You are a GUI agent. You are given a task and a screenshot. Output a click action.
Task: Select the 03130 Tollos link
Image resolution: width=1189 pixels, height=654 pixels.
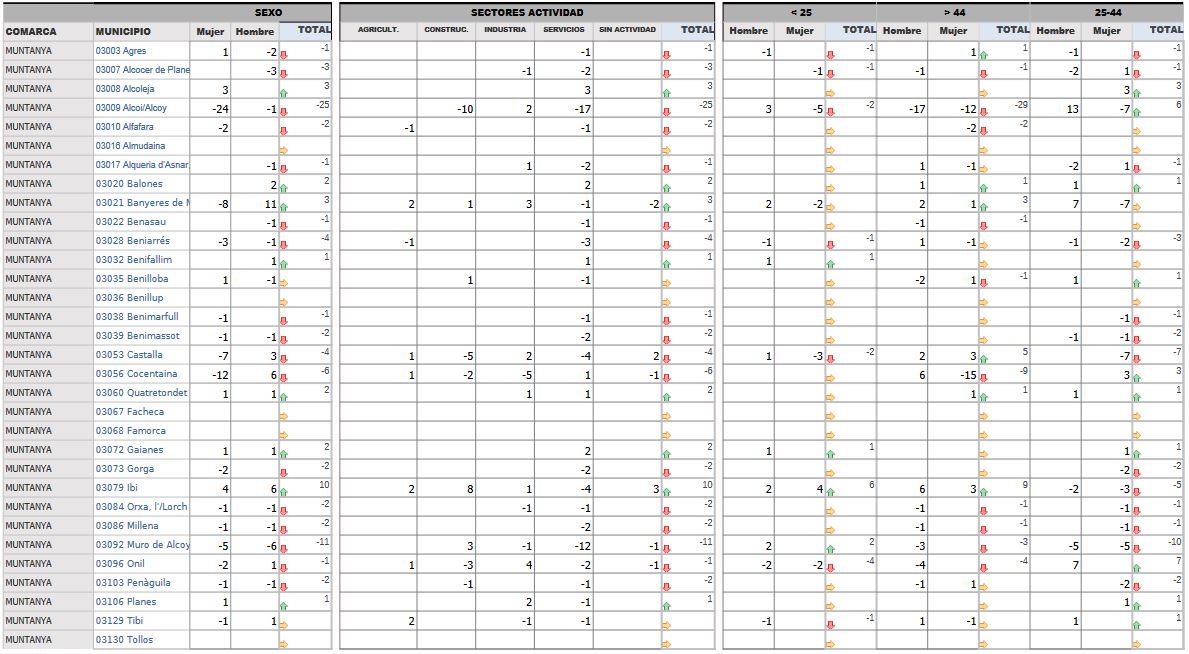(x=124, y=640)
